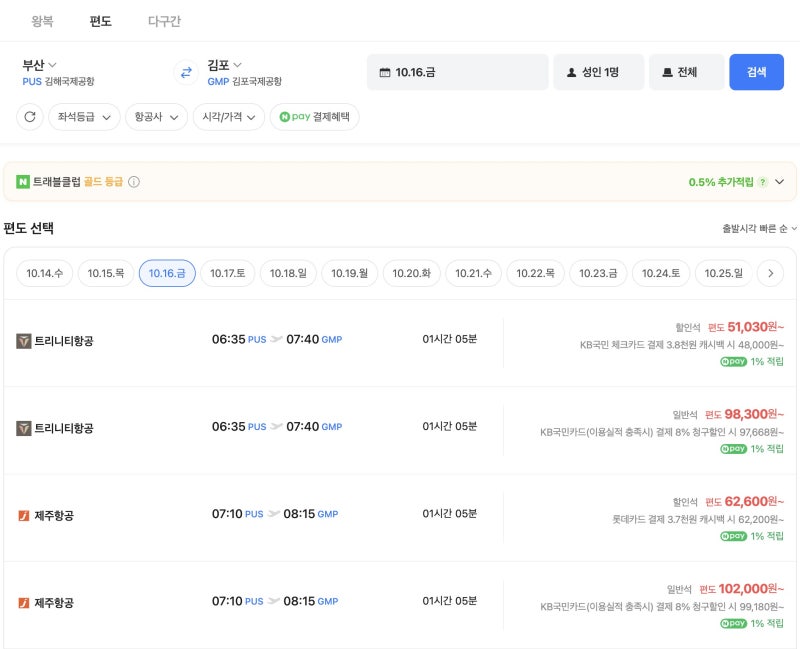Click PUS 김해국제공항 text
Image resolution: width=800 pixels, height=649 pixels.
[x=58, y=82]
